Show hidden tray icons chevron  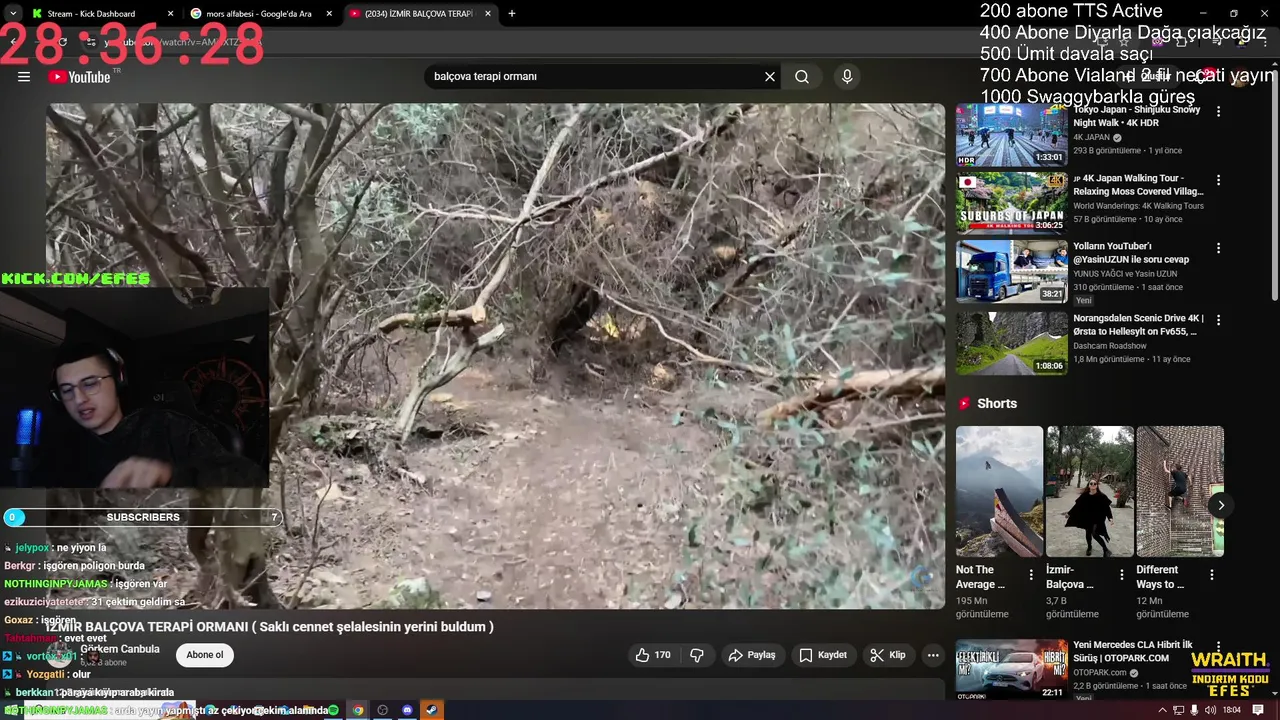1162,710
